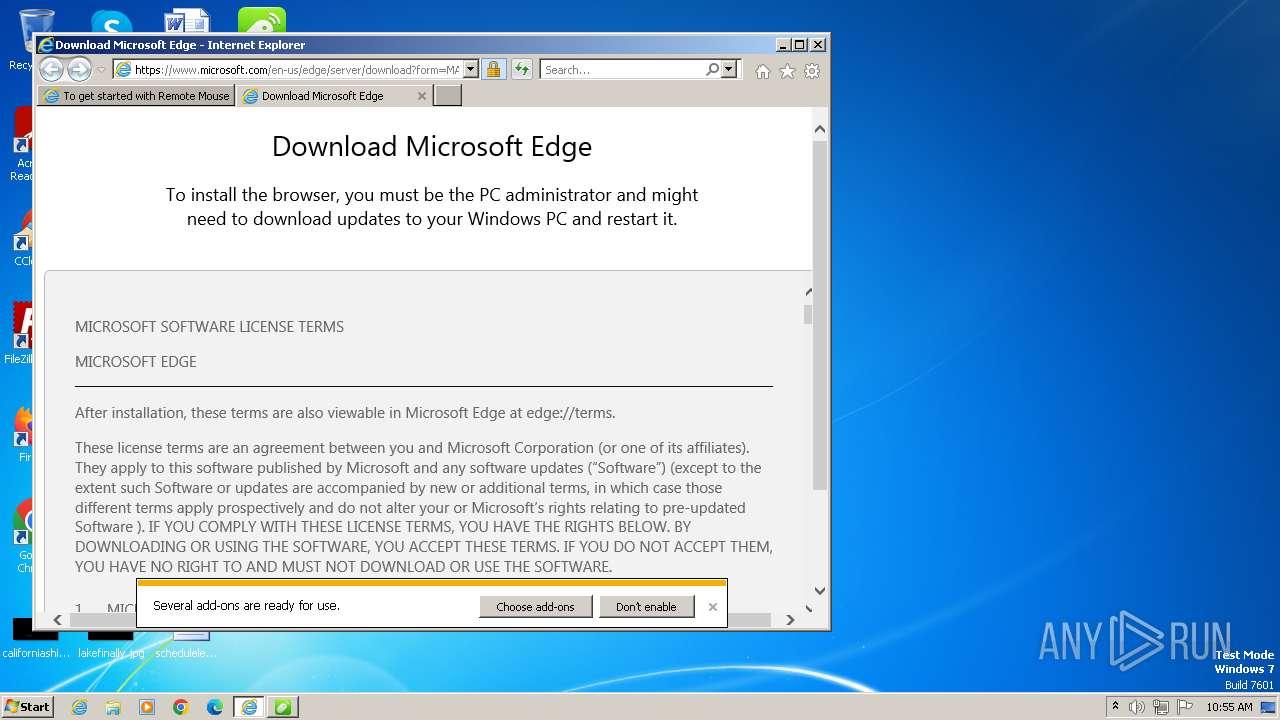
Task: Open the IE Home icon
Action: tap(763, 71)
